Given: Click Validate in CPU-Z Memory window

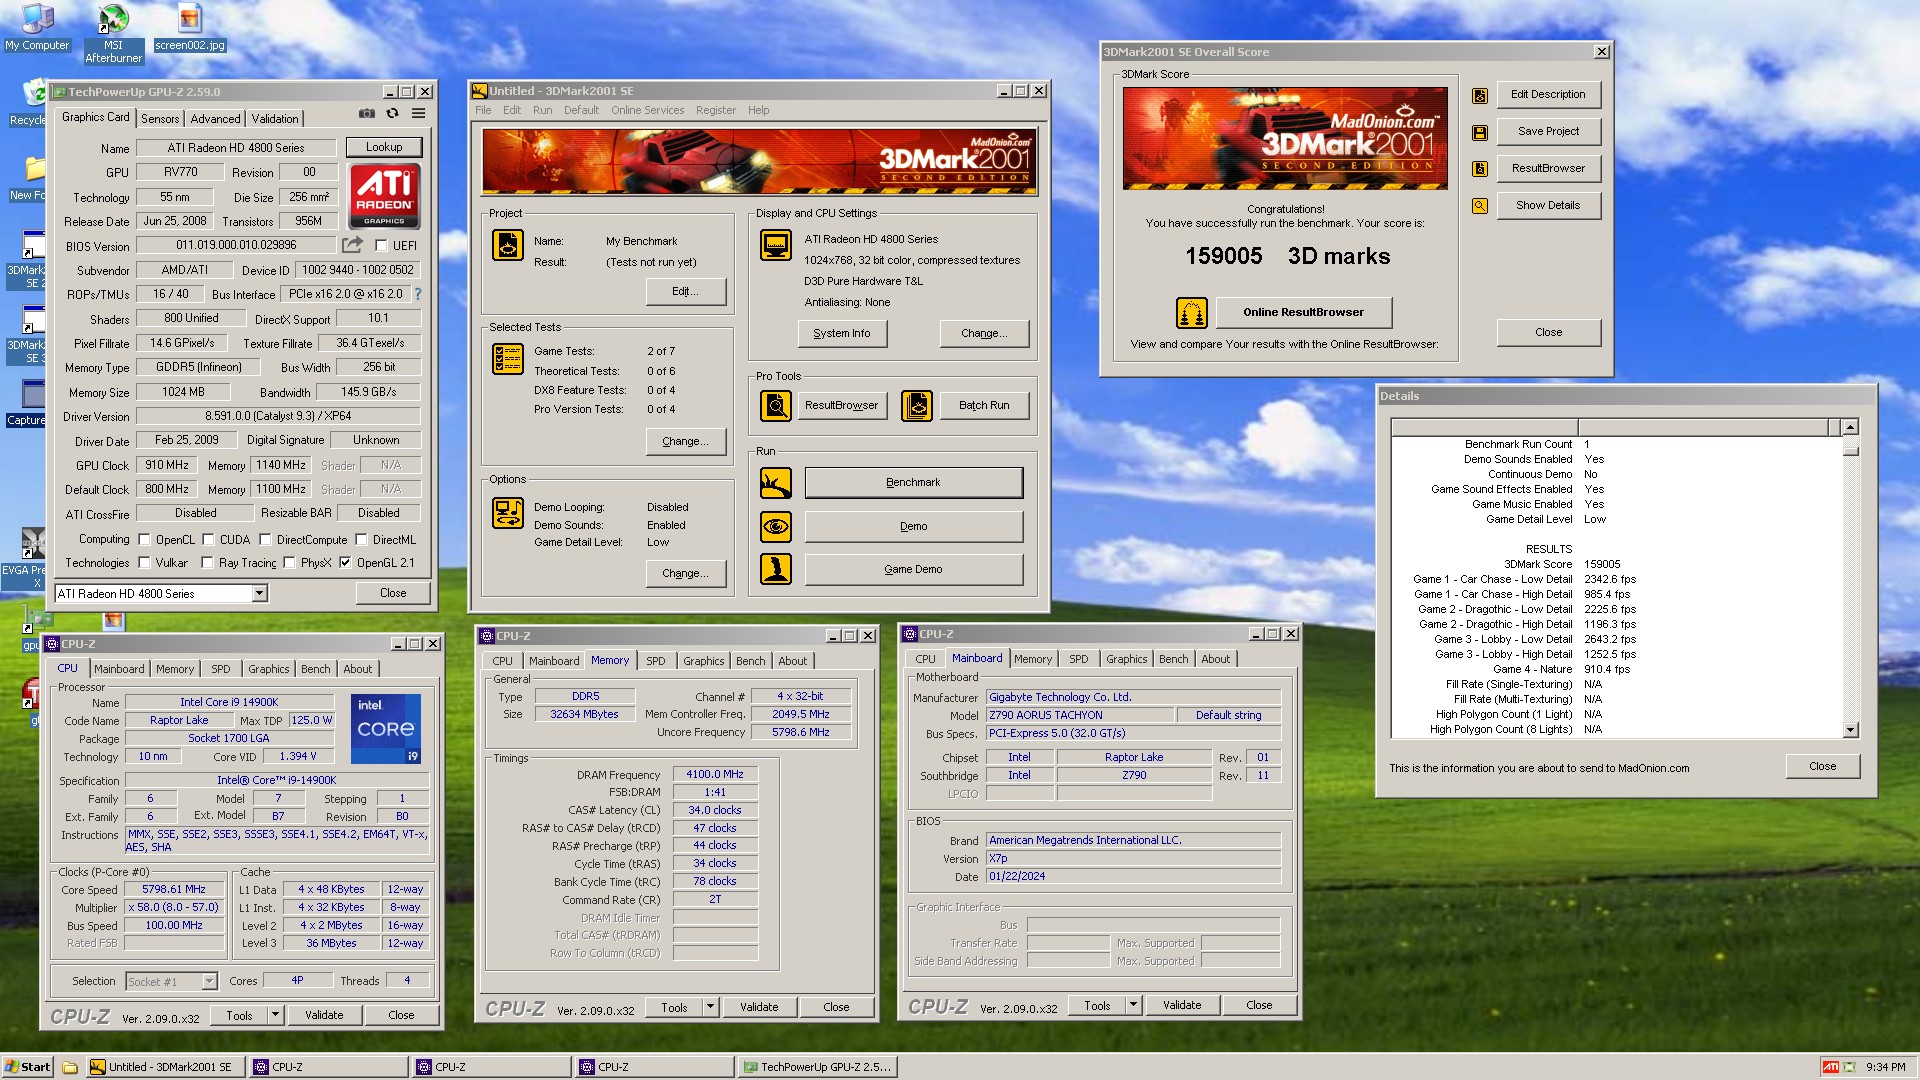Looking at the screenshot, I should (x=759, y=1008).
